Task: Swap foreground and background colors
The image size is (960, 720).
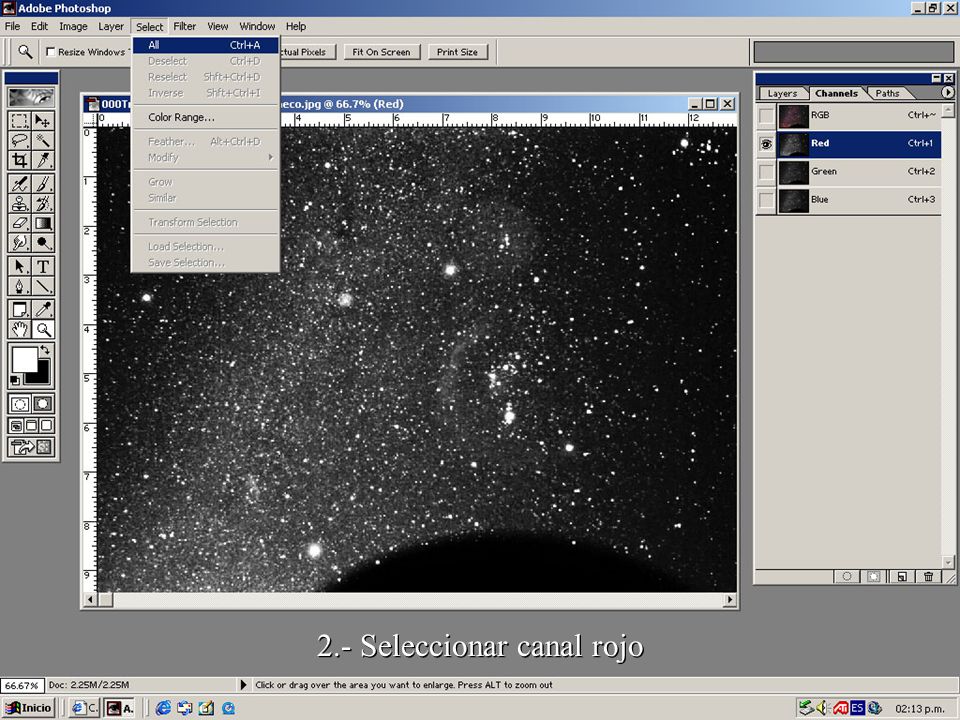Action: (45, 351)
